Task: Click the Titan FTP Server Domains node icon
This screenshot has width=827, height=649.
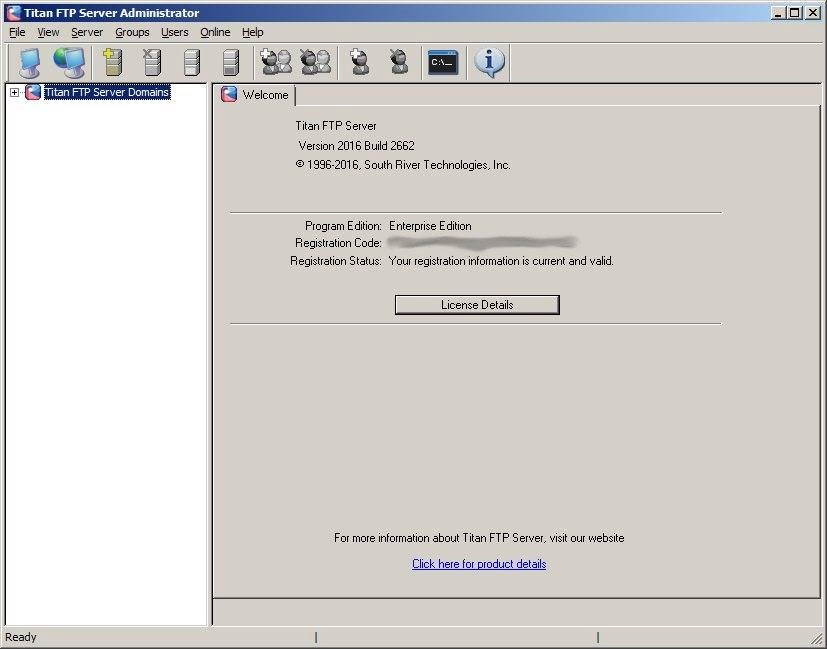Action: point(33,92)
